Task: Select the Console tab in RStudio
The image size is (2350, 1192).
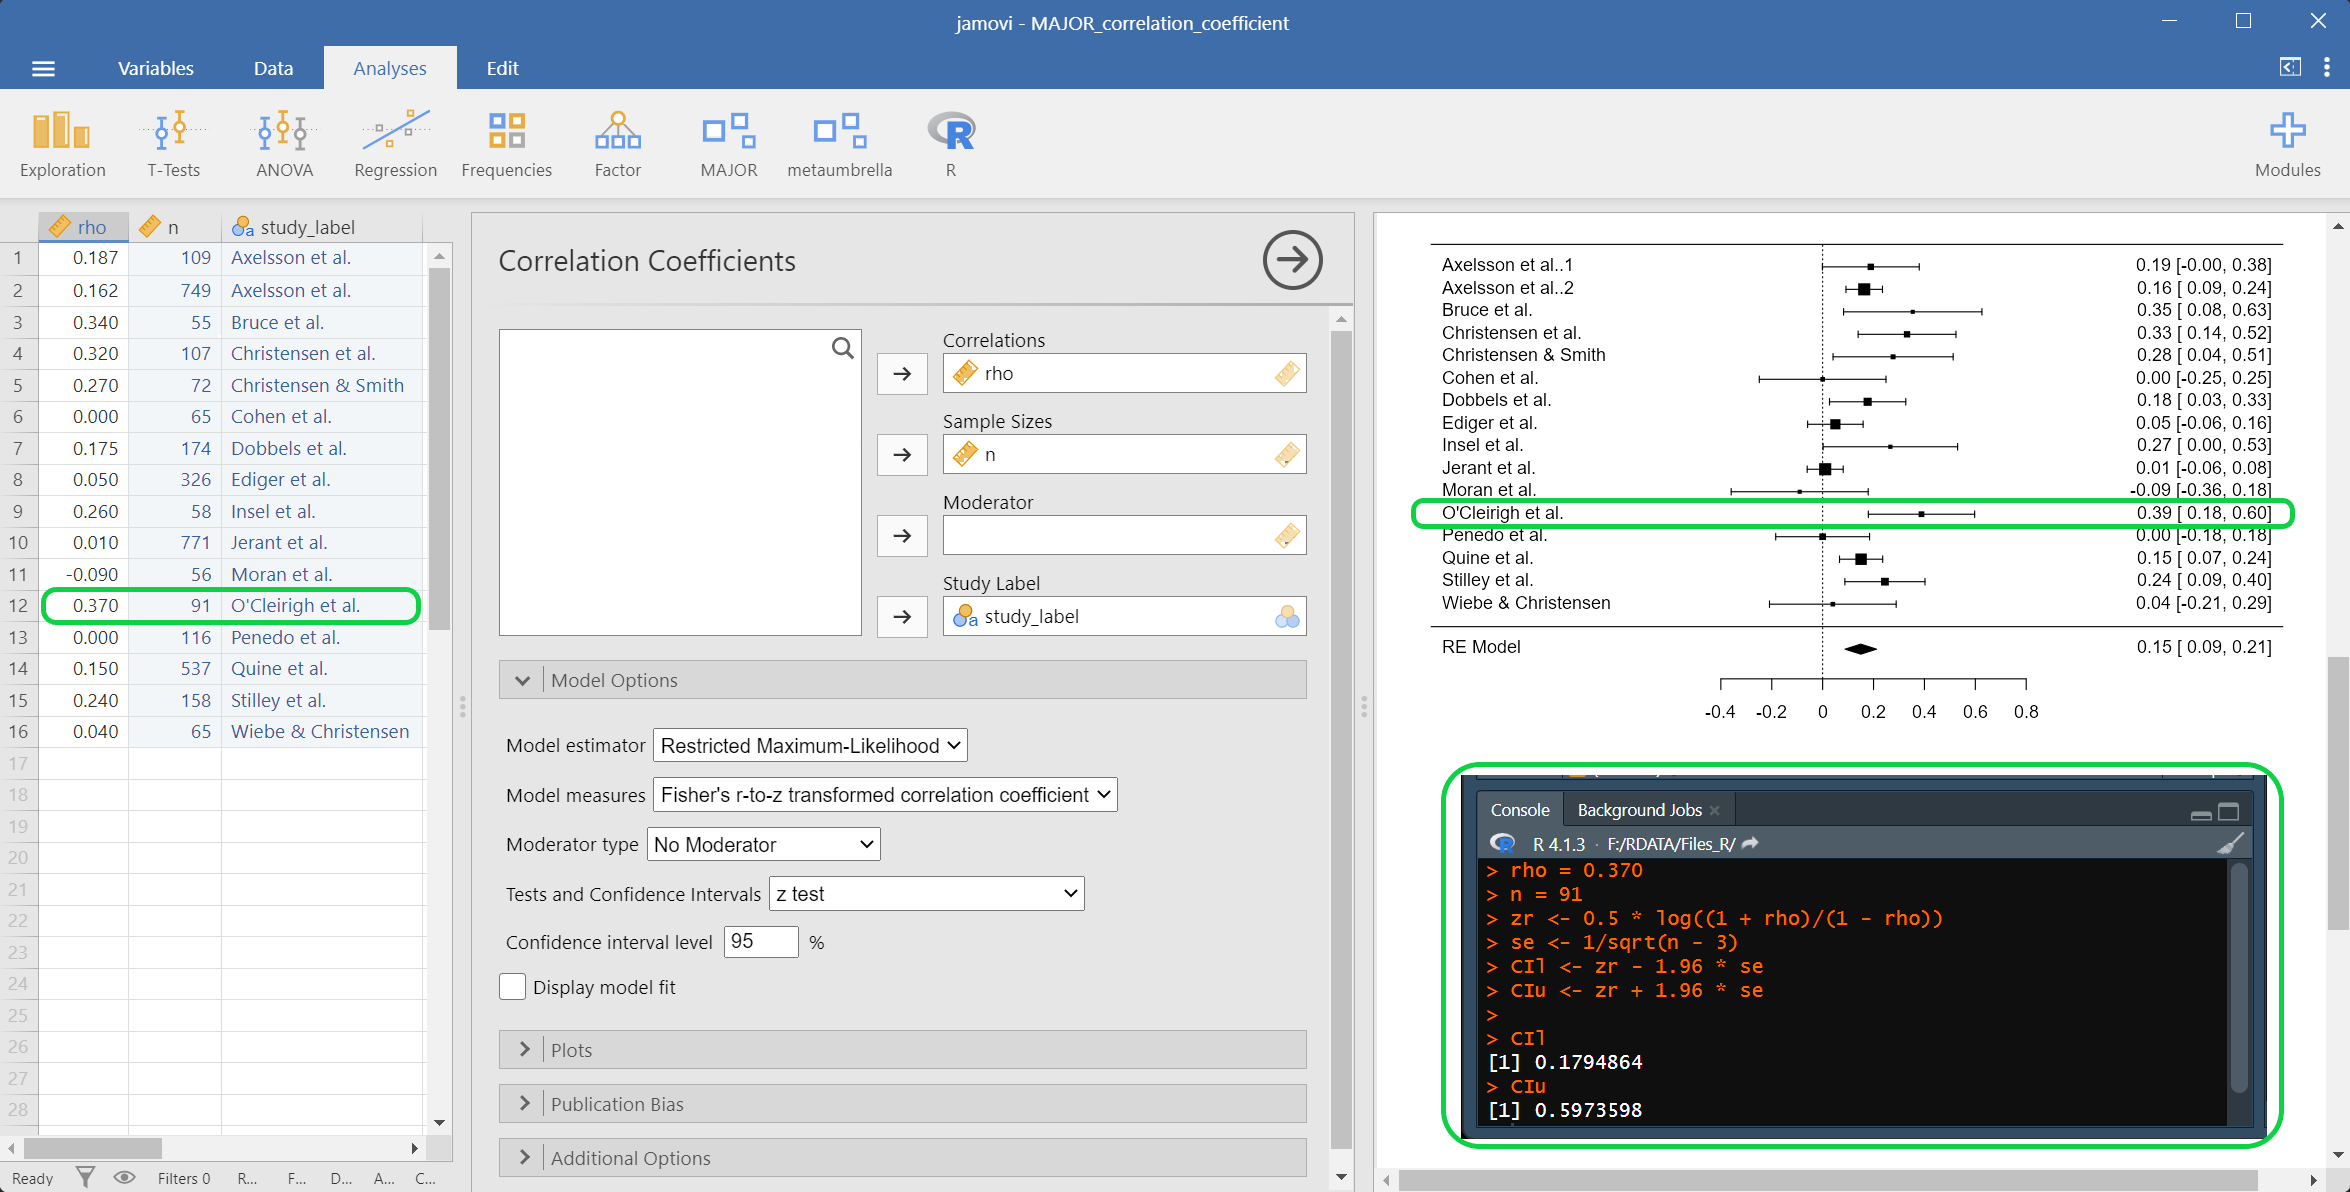Action: (x=1520, y=810)
